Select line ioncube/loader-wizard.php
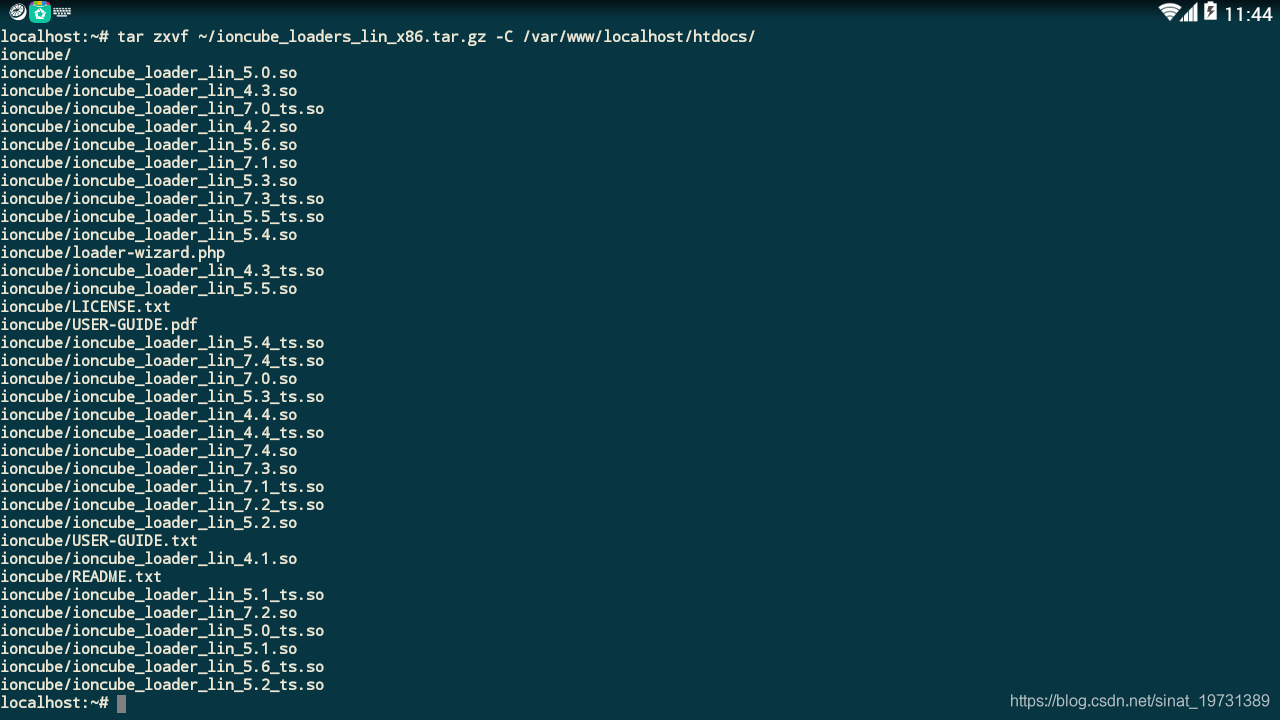This screenshot has width=1280, height=720. point(112,253)
